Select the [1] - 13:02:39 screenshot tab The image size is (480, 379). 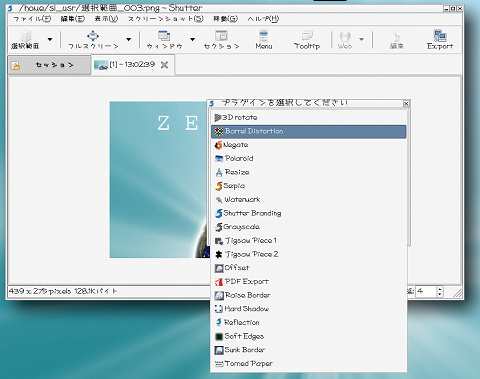click(x=132, y=65)
